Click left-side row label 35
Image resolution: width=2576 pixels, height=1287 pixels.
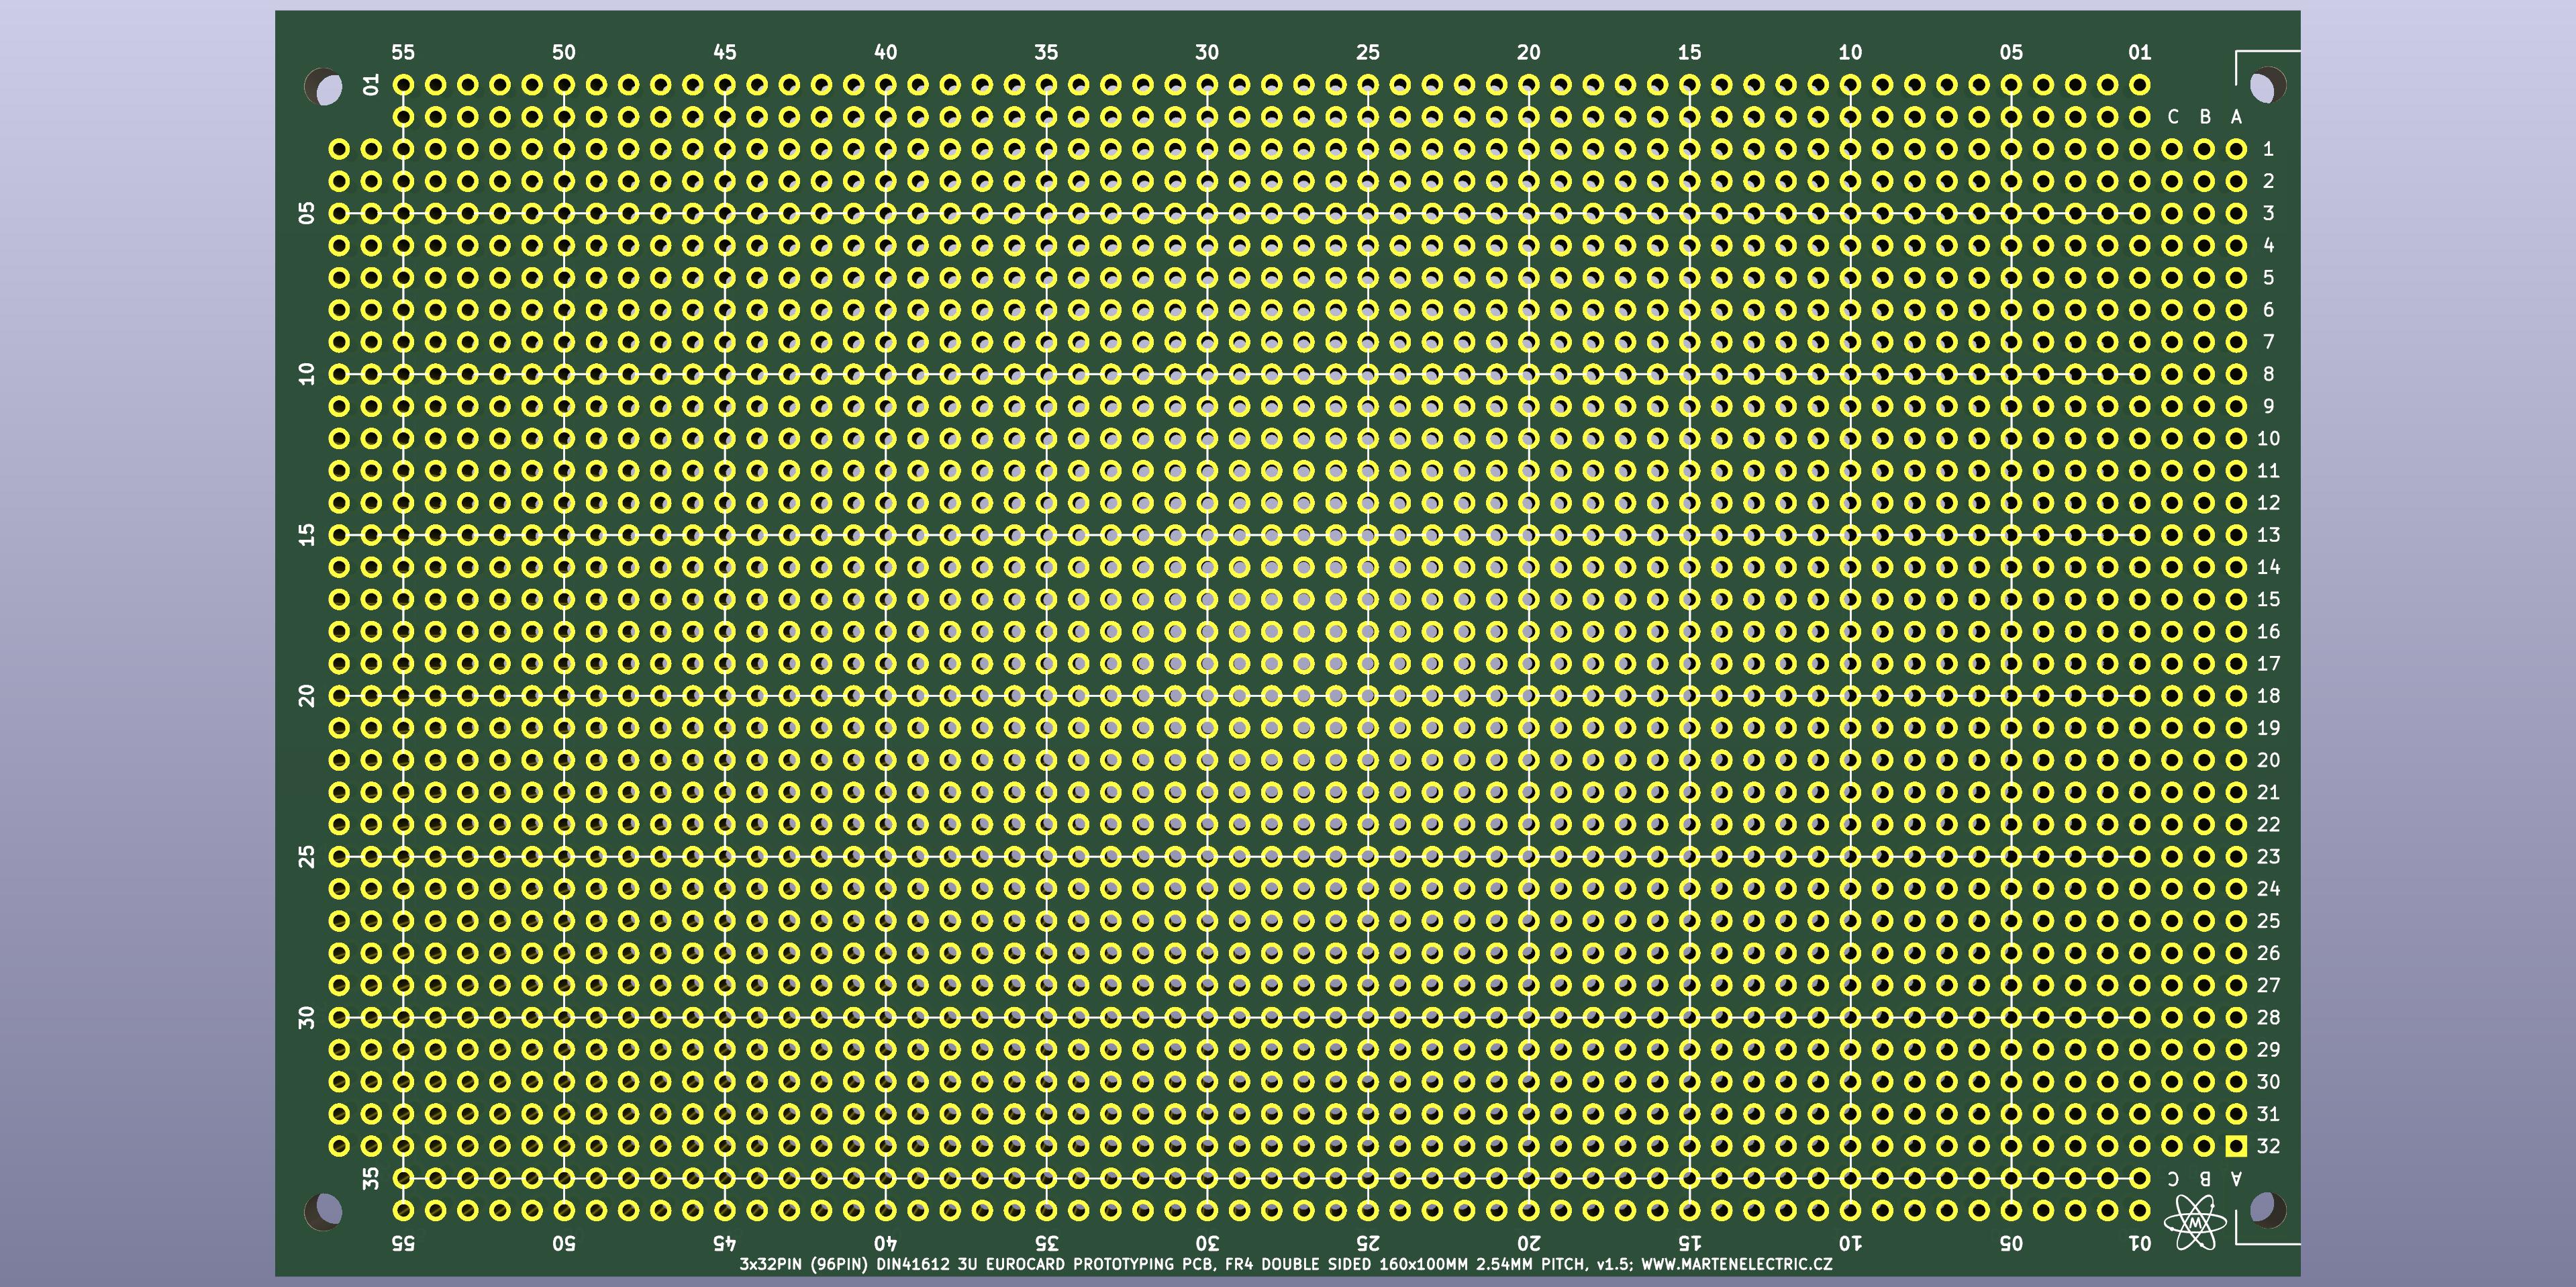click(x=371, y=1178)
